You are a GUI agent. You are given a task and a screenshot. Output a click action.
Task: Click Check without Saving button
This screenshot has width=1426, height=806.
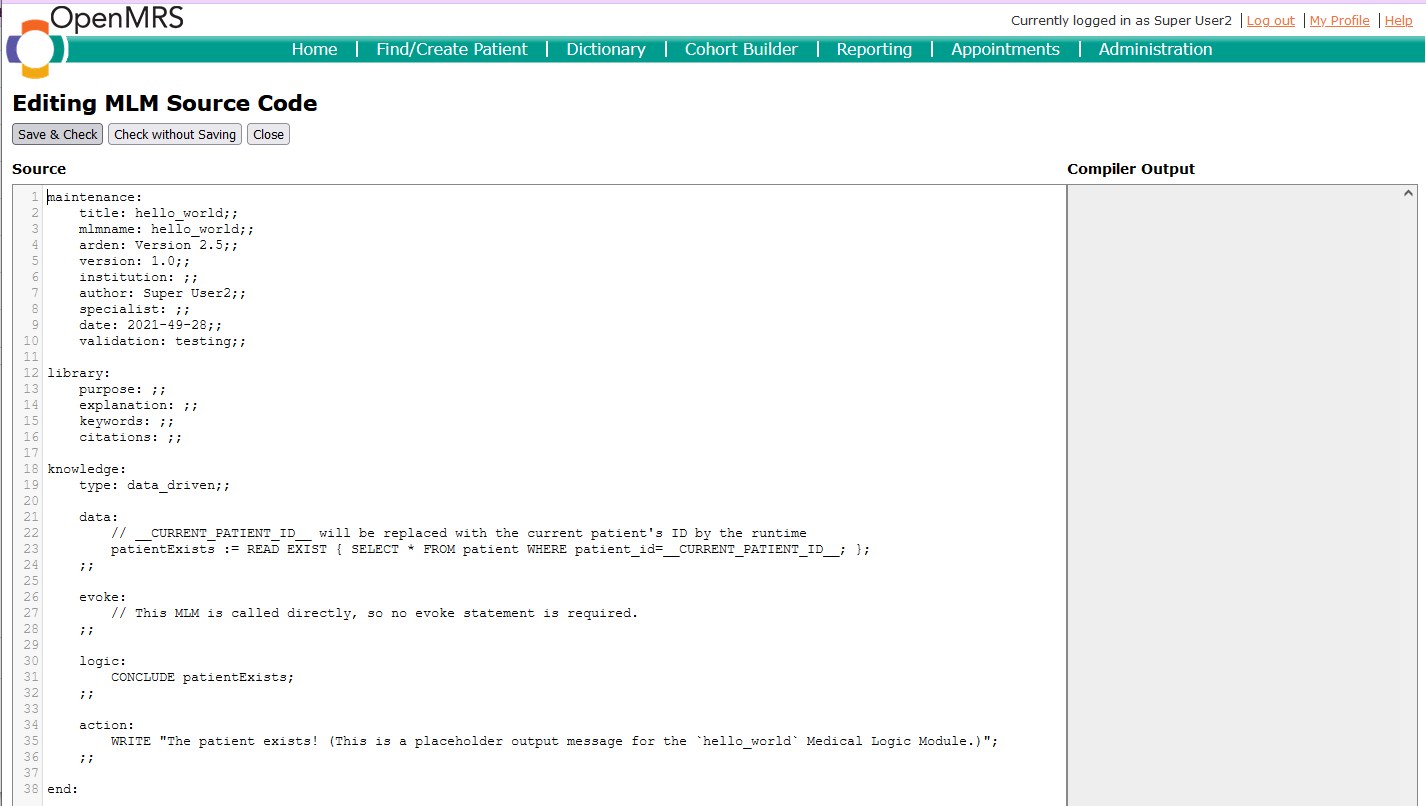175,134
